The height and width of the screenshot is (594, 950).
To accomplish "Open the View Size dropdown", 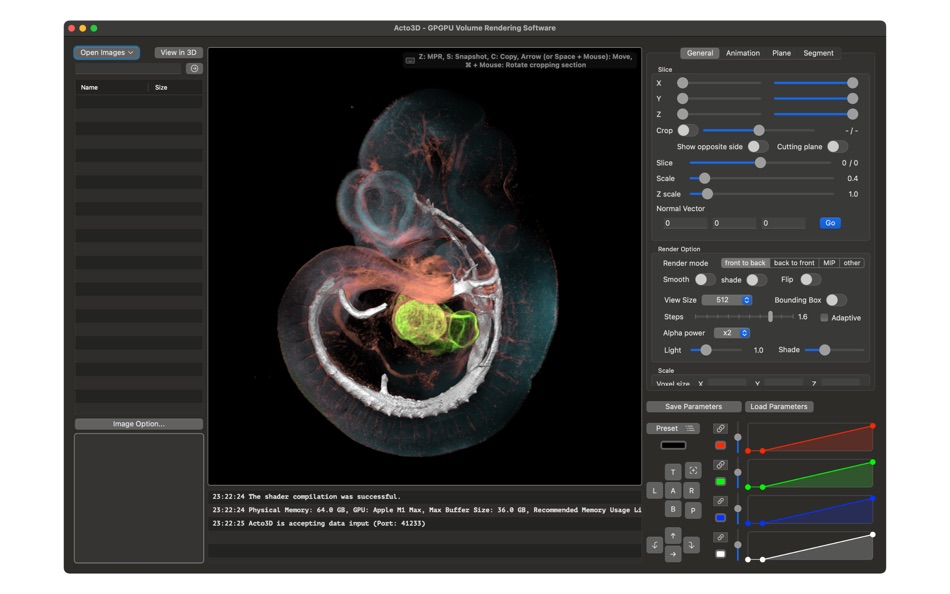I will (x=727, y=300).
